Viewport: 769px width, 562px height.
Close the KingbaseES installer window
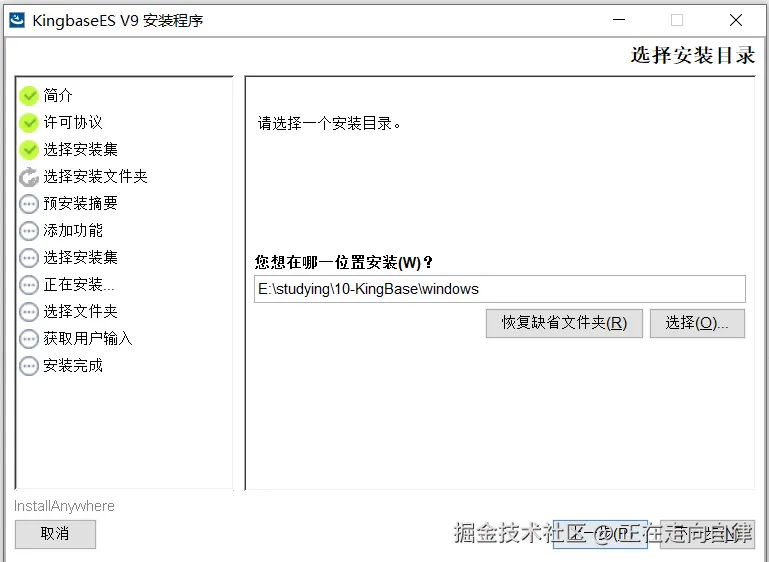[x=736, y=20]
